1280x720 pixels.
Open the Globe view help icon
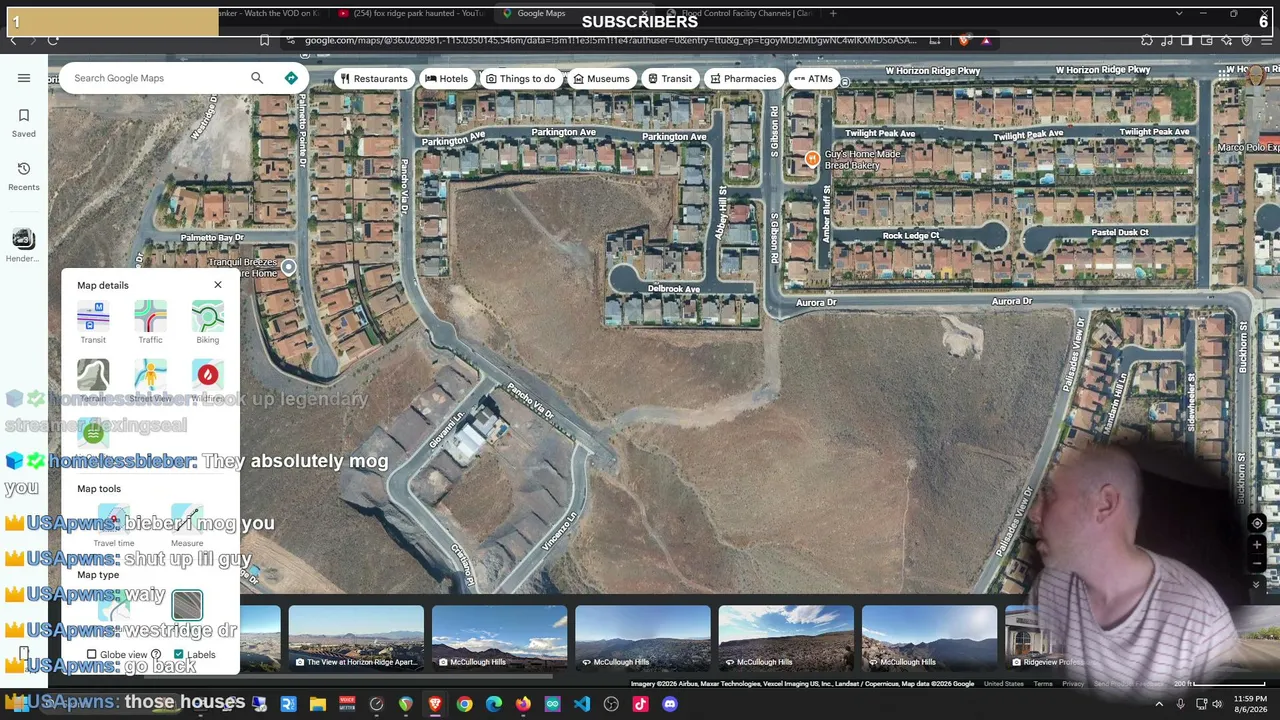pyautogui.click(x=156, y=655)
